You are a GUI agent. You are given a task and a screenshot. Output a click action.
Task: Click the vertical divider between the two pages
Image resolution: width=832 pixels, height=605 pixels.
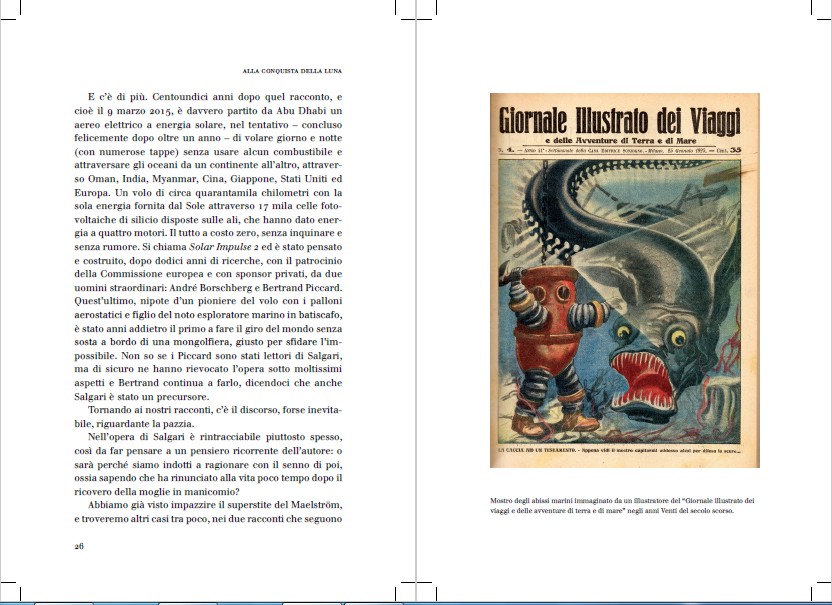coord(415,300)
